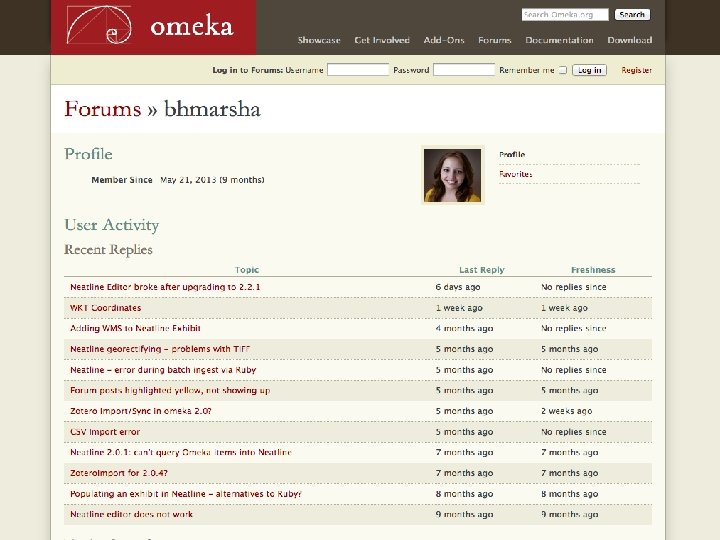Click into the Password field
Viewport: 720px width, 540px height.
coord(464,70)
